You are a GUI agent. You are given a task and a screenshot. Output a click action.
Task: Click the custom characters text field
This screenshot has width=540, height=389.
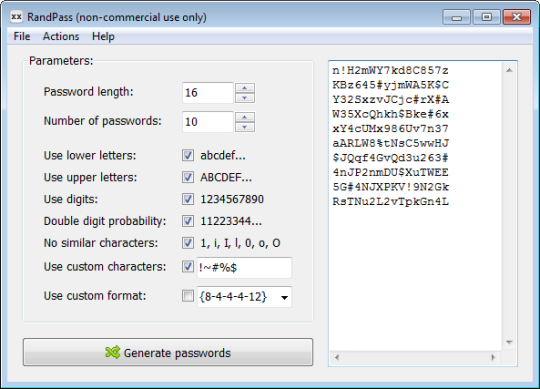[244, 267]
